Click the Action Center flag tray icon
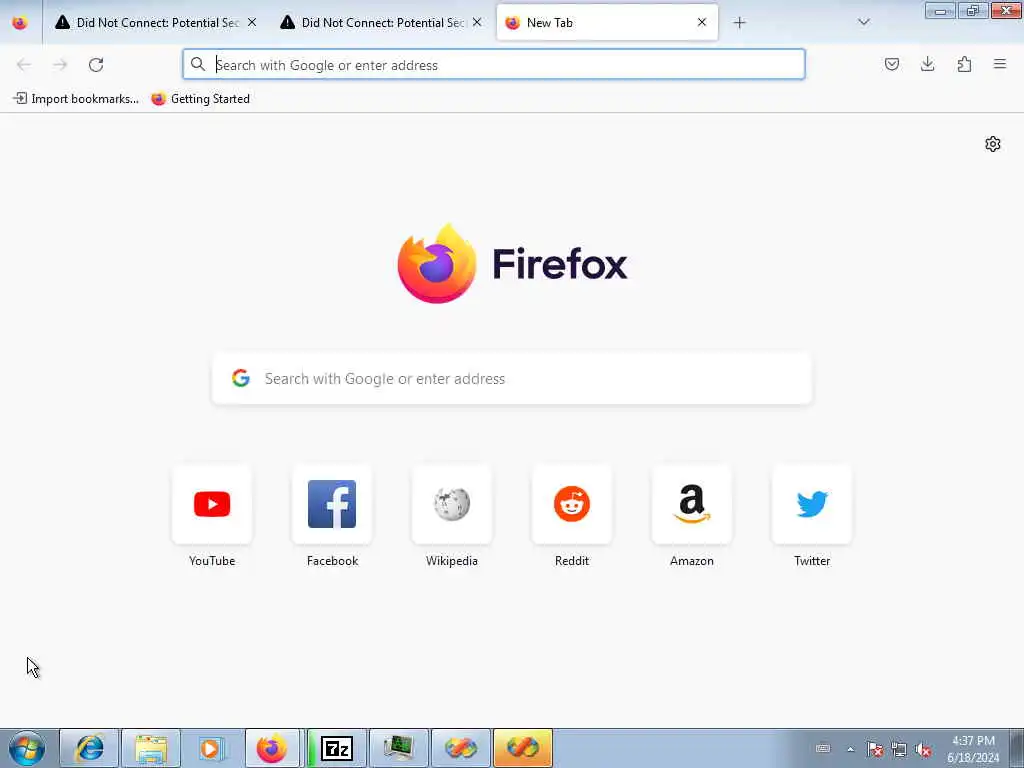 (874, 749)
